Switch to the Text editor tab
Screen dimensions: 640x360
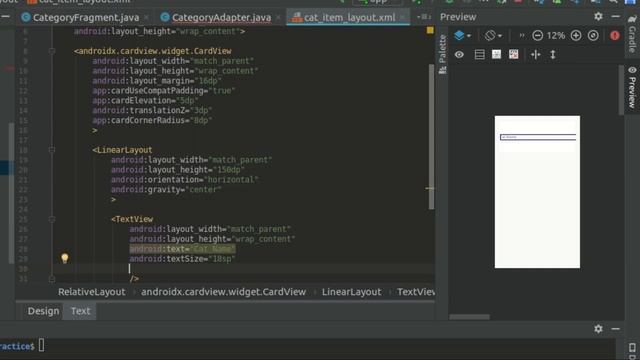coord(80,311)
